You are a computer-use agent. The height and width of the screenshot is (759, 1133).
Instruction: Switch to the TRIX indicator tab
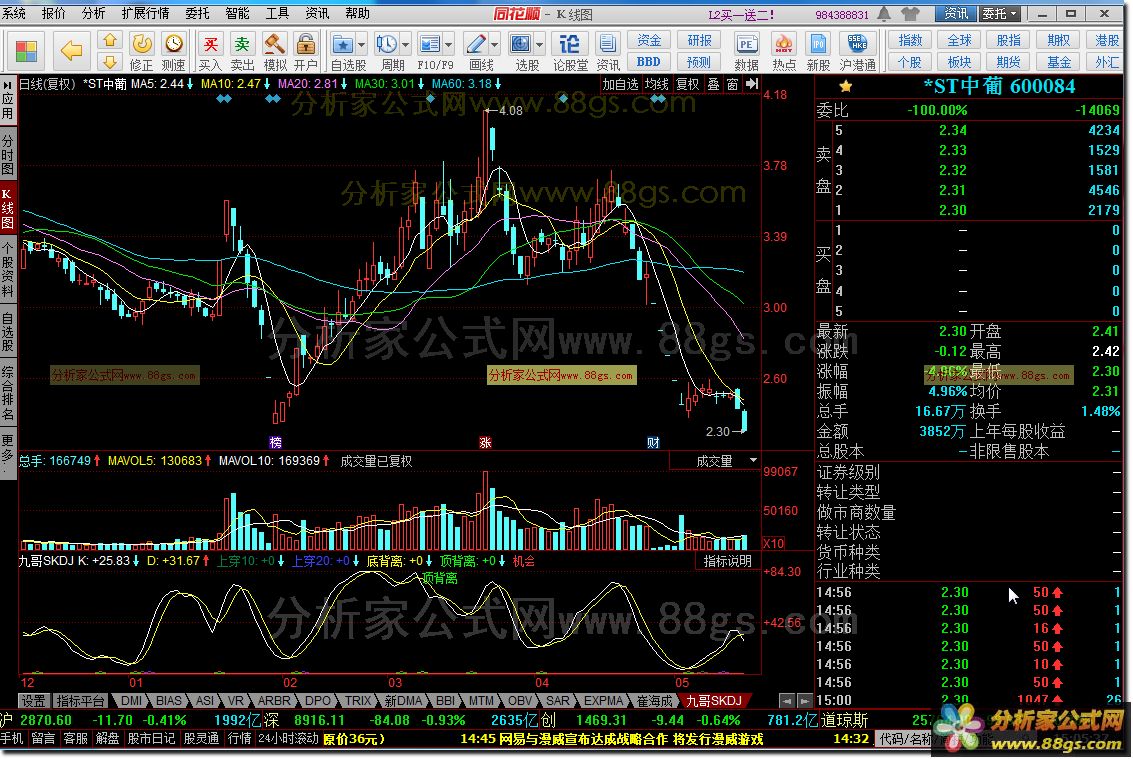click(357, 700)
